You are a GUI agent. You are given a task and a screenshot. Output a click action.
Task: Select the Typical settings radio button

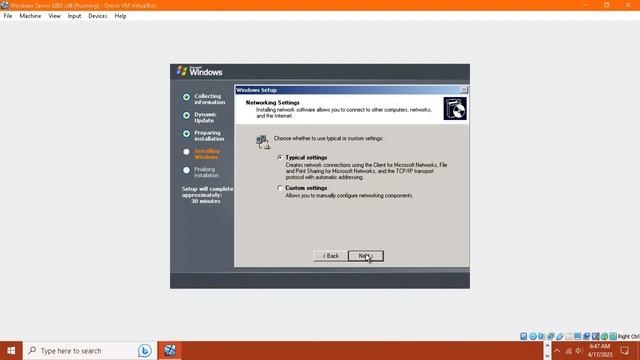click(x=280, y=157)
